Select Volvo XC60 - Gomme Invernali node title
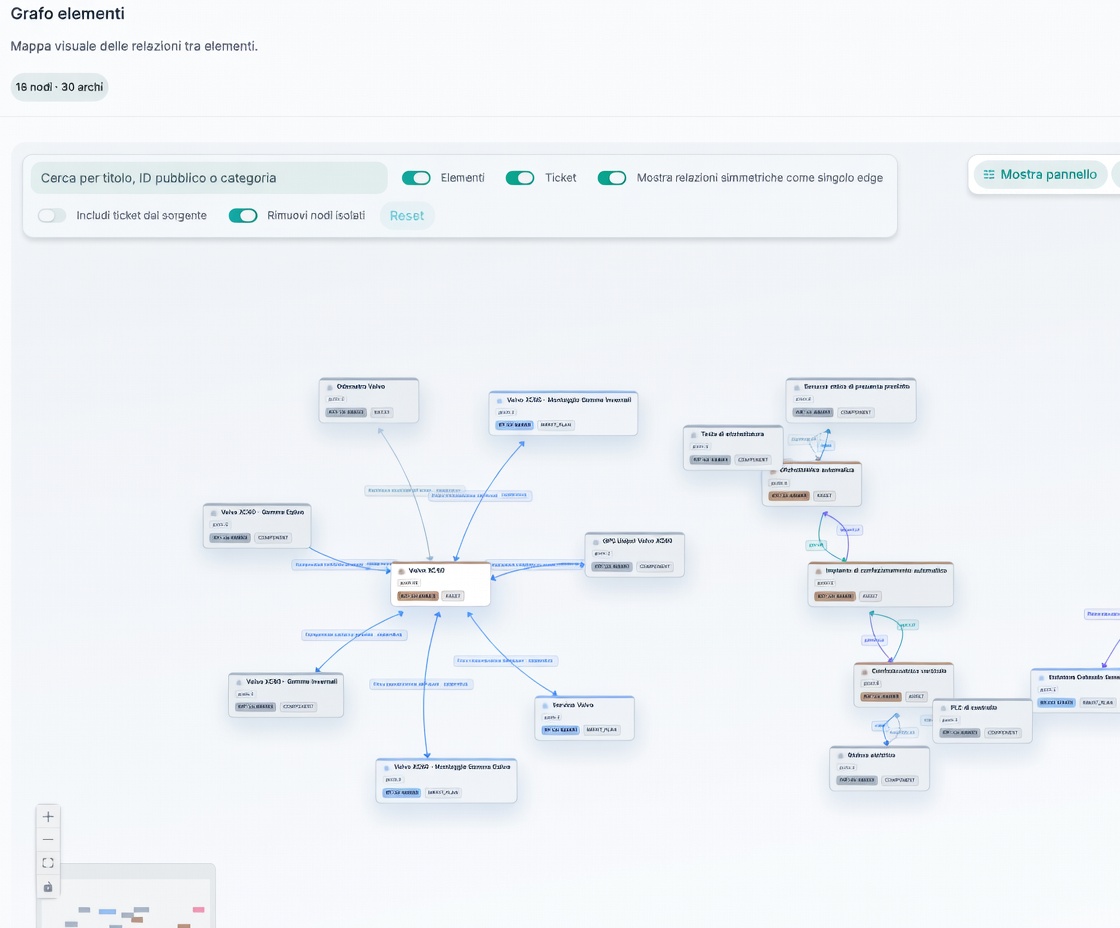Screen dimensions: 1120x928 tap(291, 682)
